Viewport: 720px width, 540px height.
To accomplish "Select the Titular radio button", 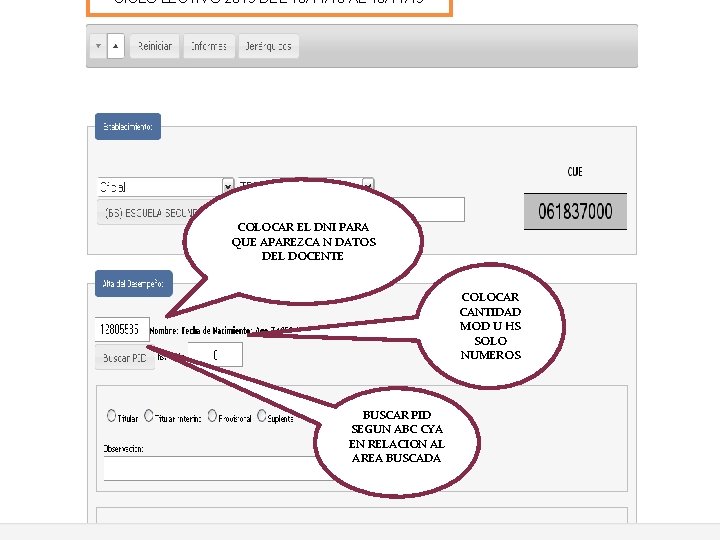I will point(111,416).
